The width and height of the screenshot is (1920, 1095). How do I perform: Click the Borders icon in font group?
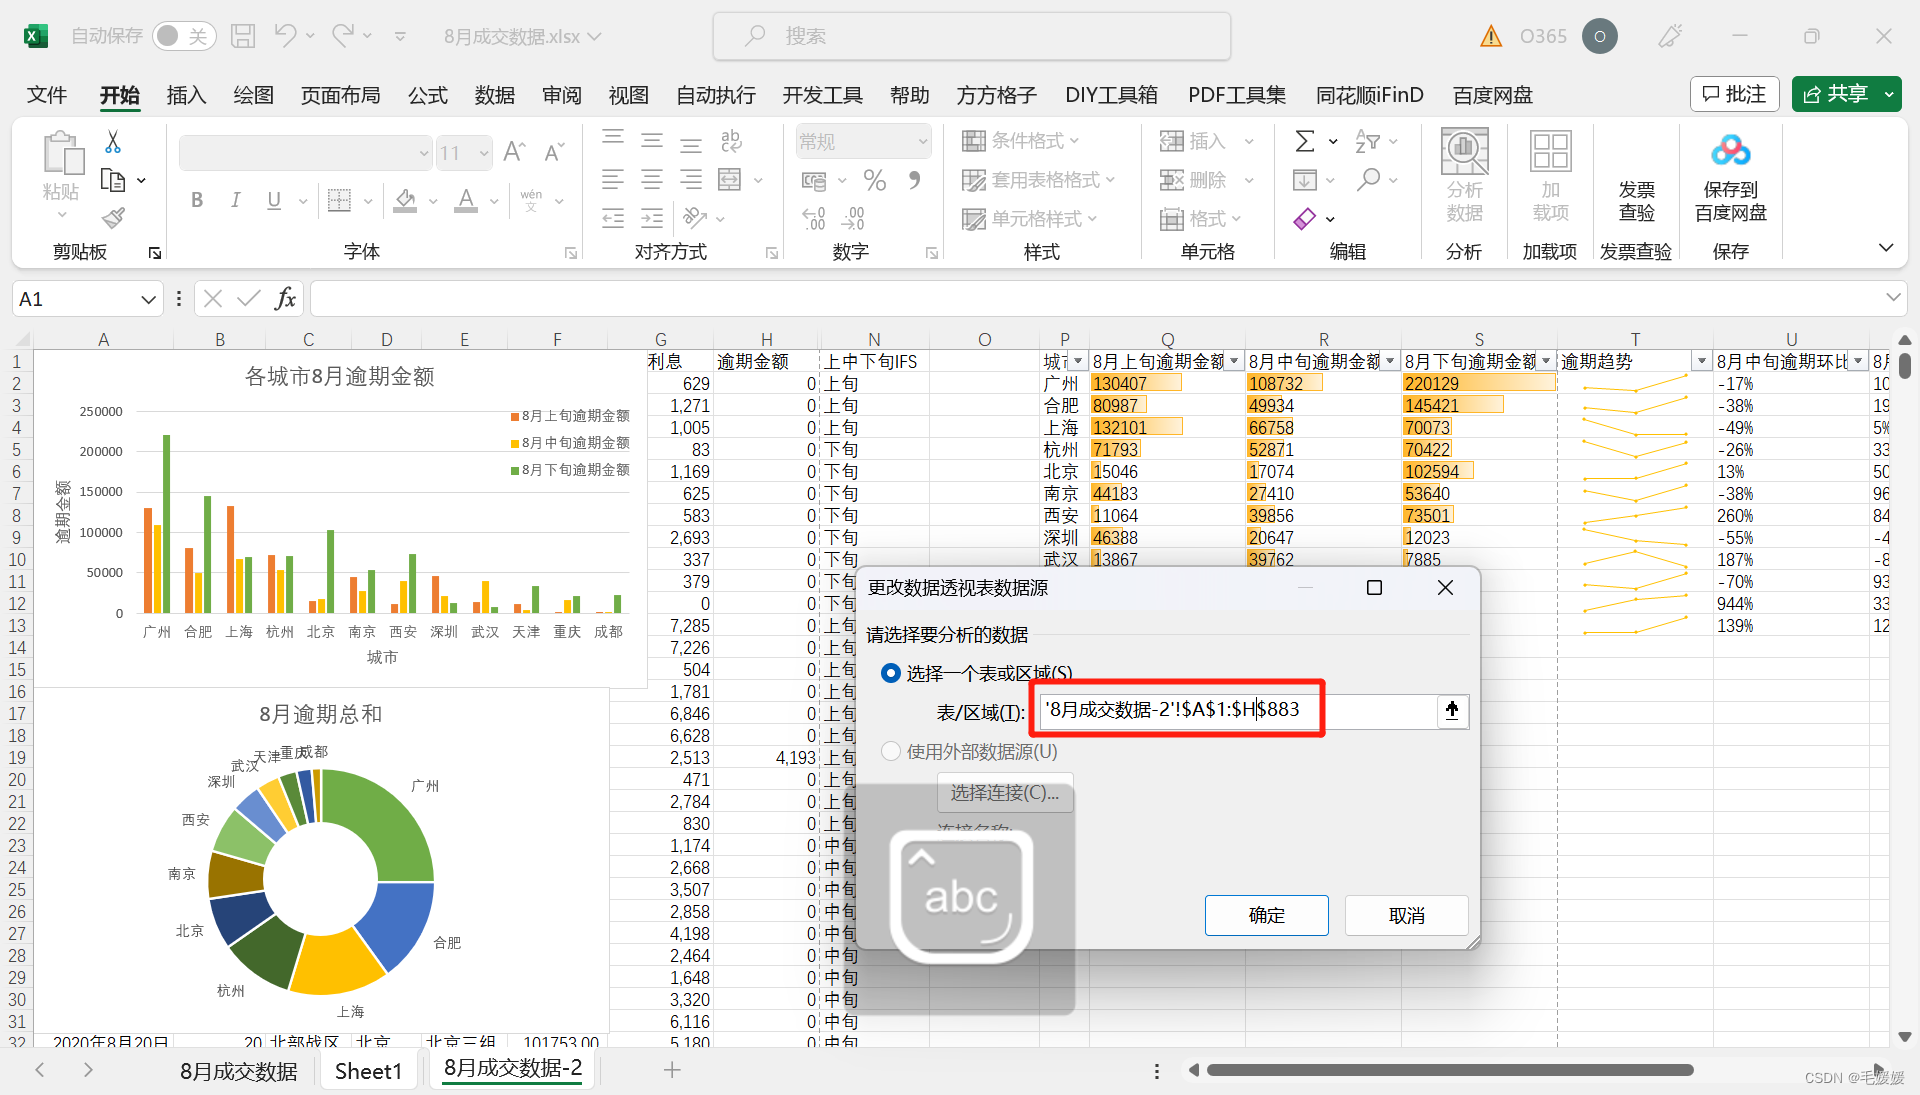click(x=340, y=200)
